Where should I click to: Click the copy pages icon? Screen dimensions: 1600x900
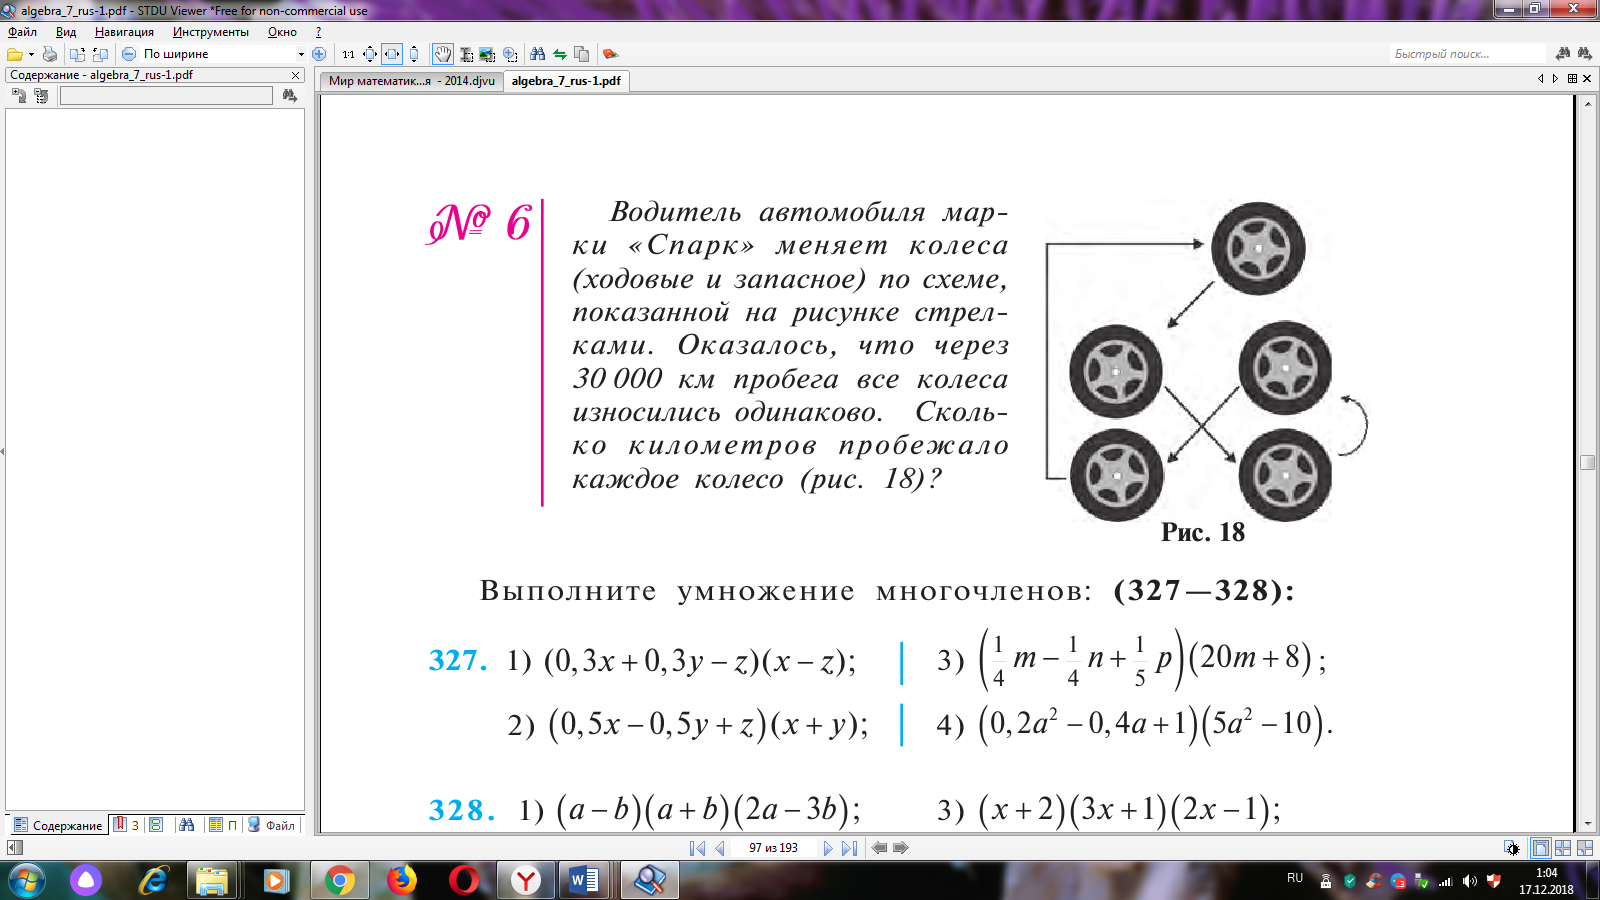[581, 54]
